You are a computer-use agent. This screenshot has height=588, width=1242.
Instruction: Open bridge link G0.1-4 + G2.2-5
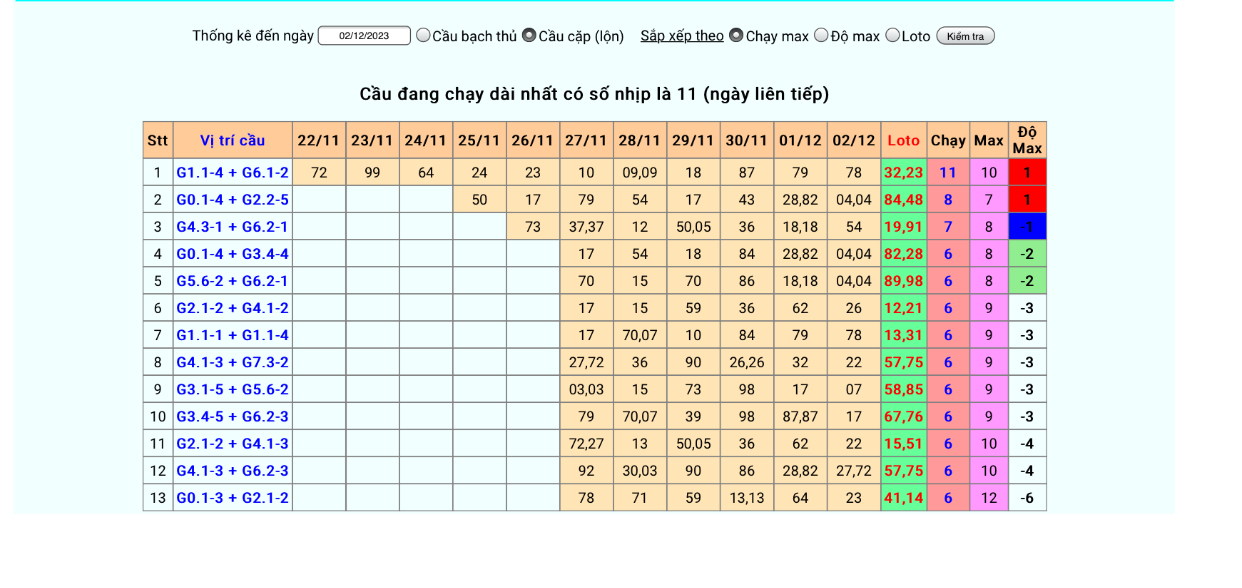(232, 200)
